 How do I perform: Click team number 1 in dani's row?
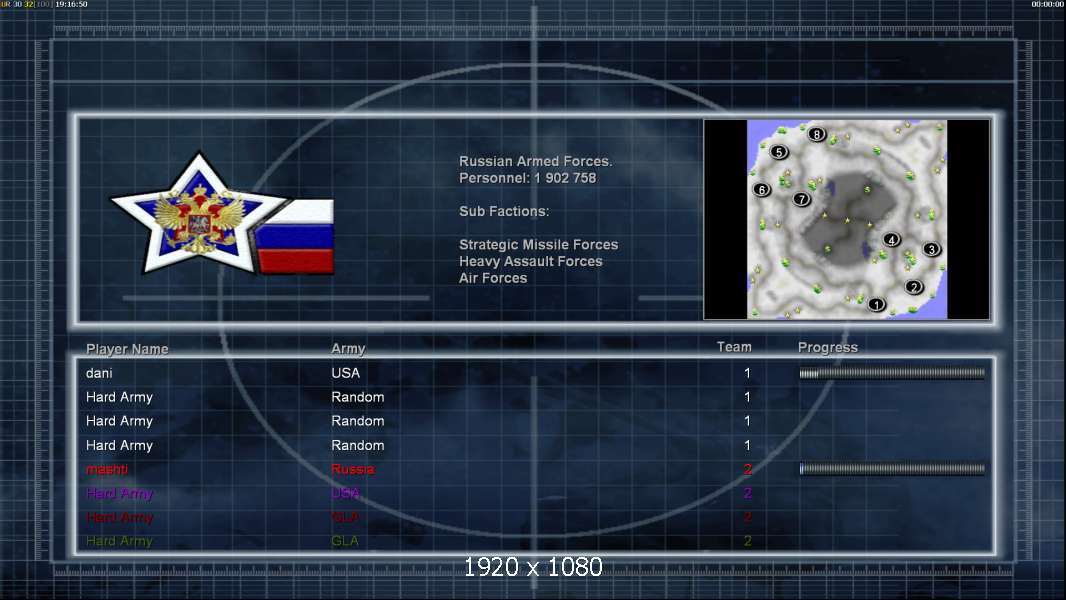[747, 373]
